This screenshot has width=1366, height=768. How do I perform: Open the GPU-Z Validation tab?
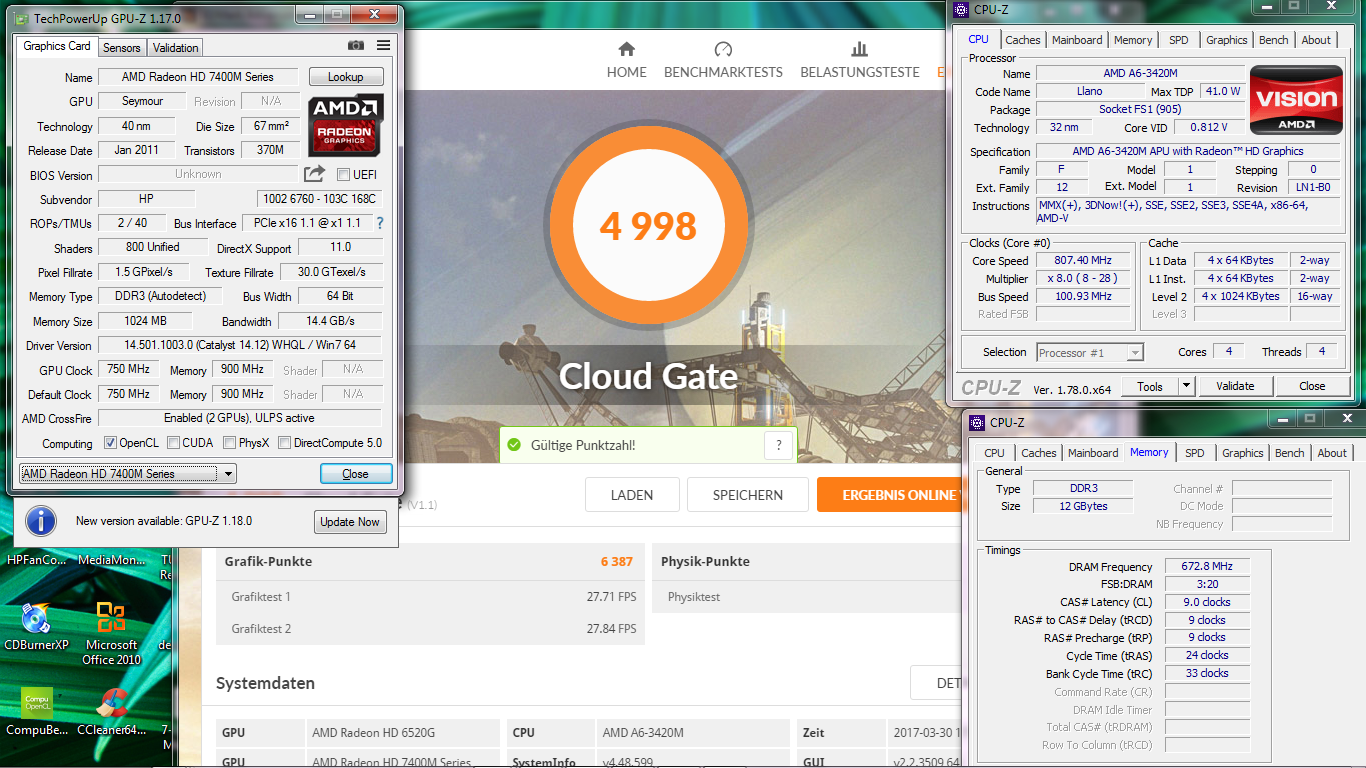pyautogui.click(x=176, y=48)
